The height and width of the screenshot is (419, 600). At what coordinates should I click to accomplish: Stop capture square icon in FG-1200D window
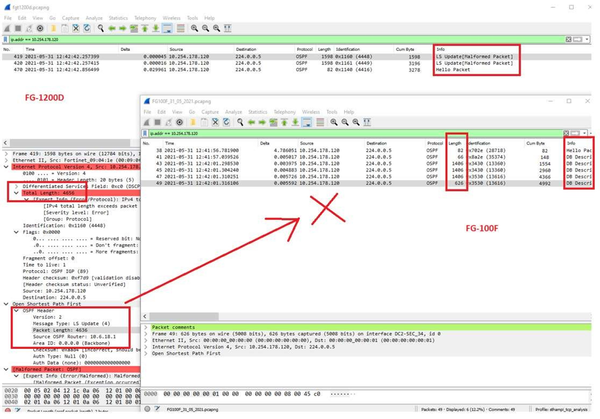point(18,28)
